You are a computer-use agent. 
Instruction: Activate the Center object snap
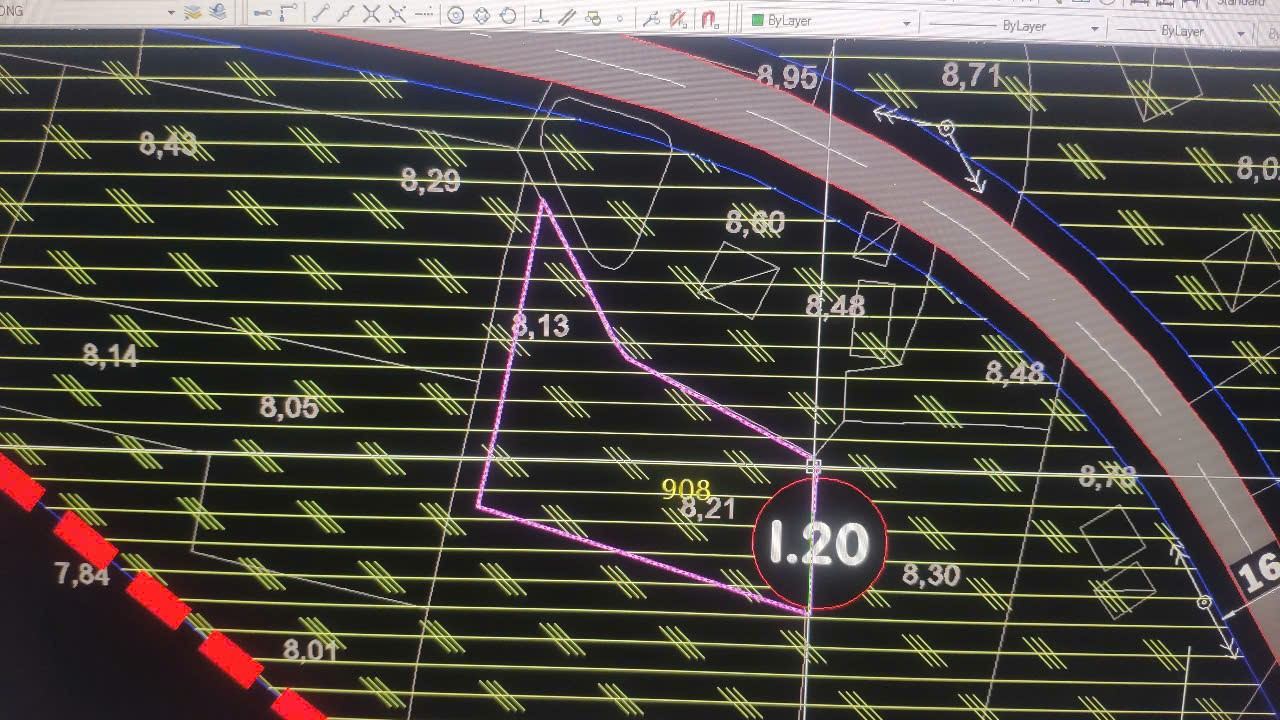456,16
